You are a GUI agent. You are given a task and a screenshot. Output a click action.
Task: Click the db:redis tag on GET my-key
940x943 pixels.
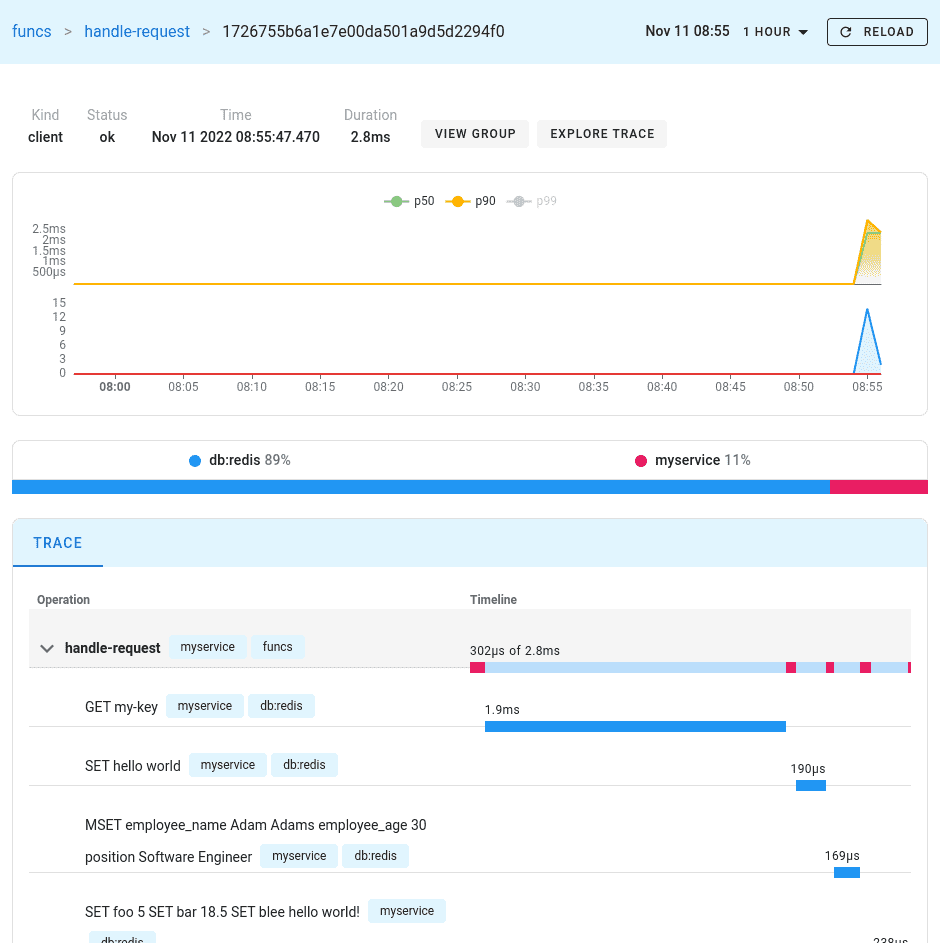281,706
